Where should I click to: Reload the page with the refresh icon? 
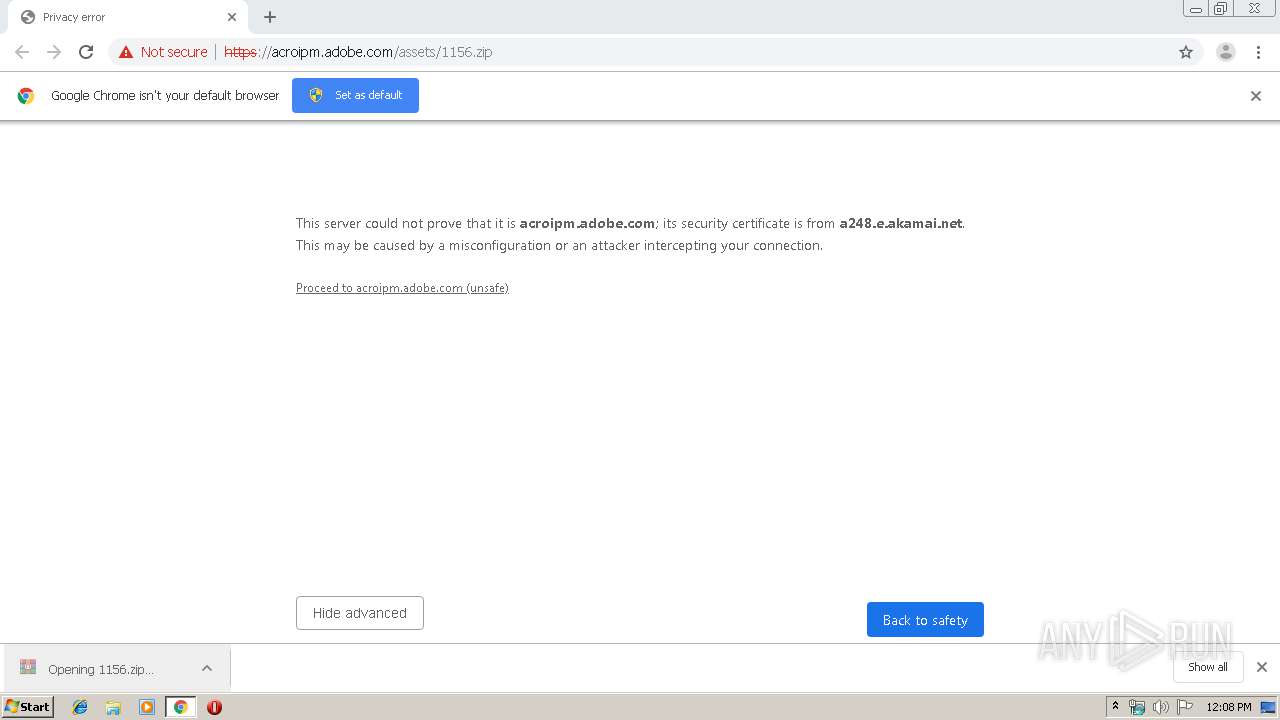(86, 52)
